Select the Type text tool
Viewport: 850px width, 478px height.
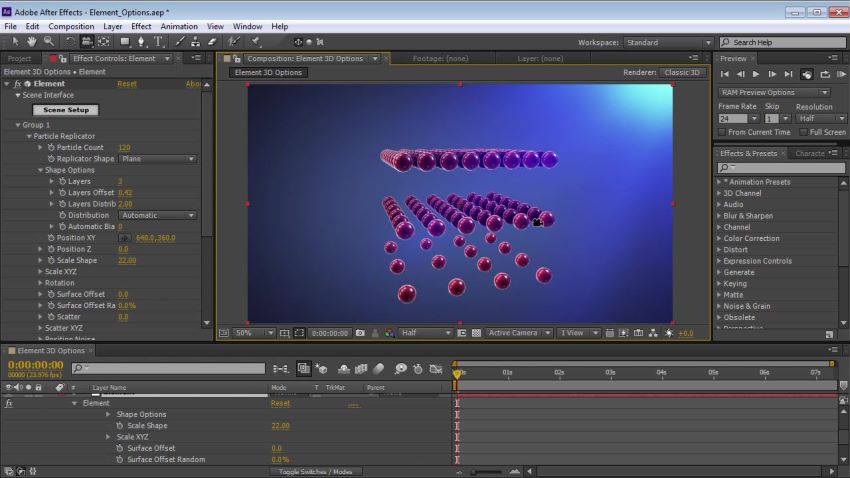[158, 42]
